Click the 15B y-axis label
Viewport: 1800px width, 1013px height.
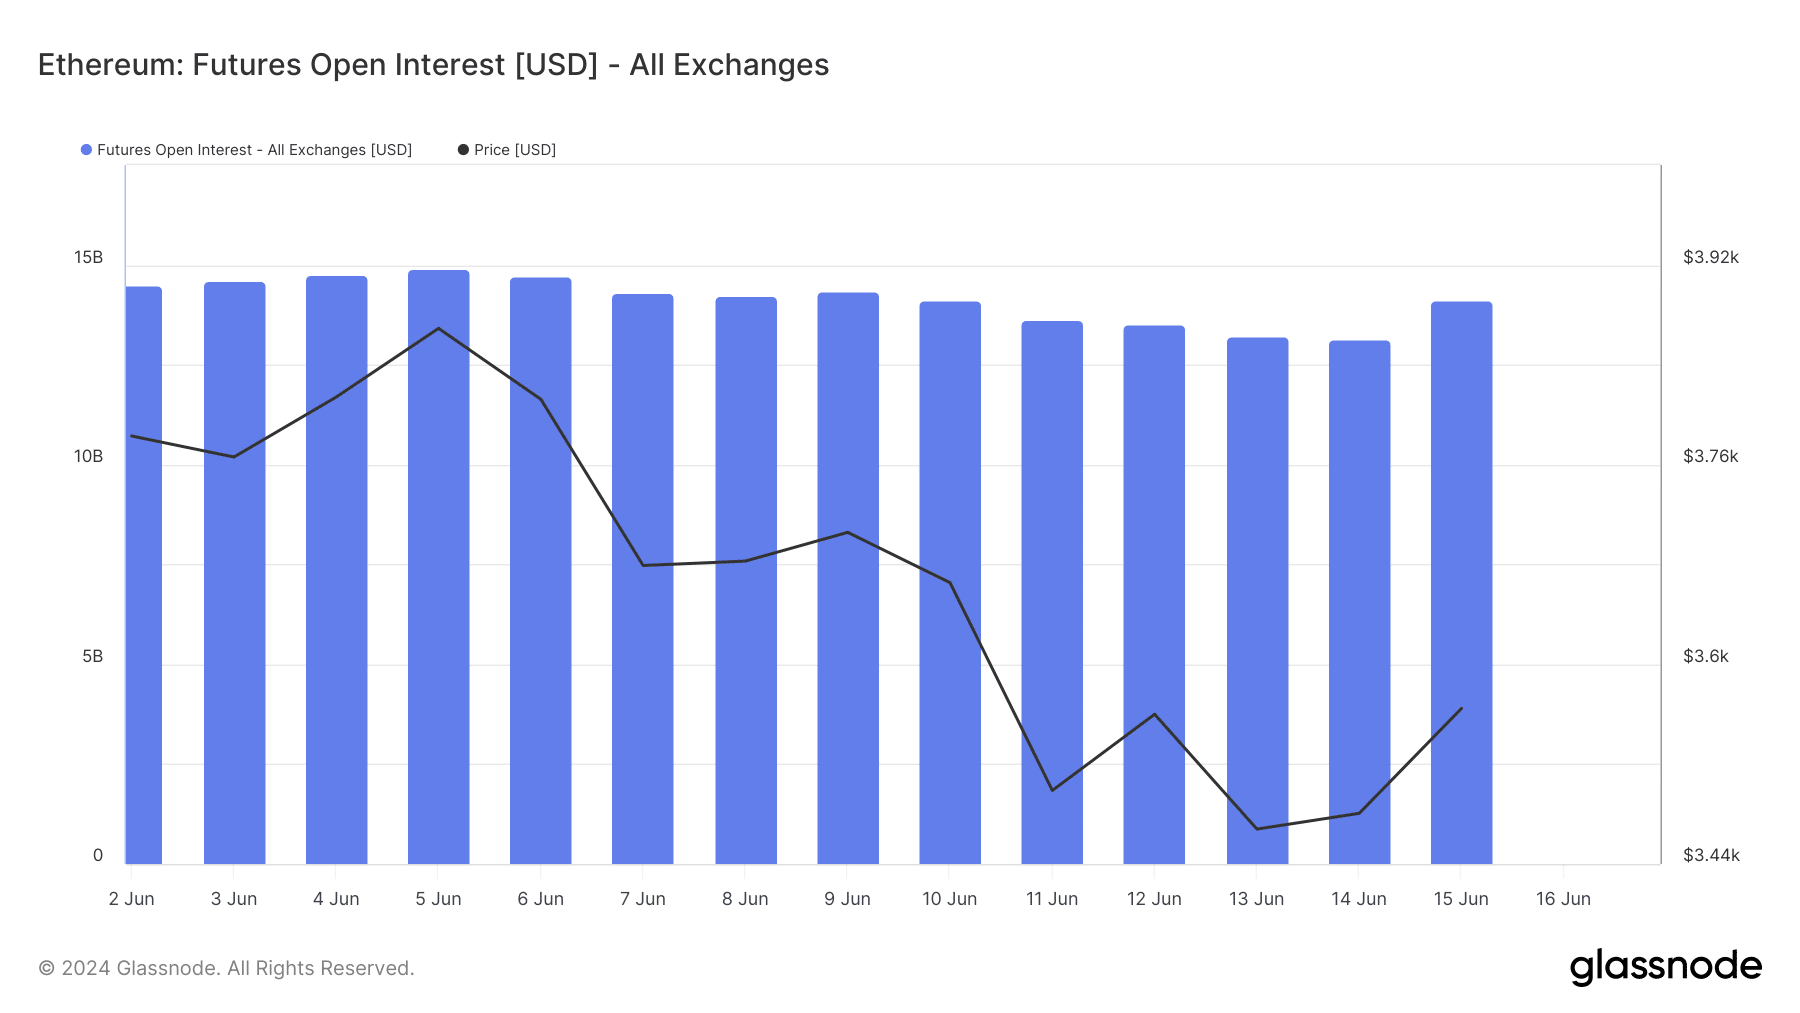88,257
